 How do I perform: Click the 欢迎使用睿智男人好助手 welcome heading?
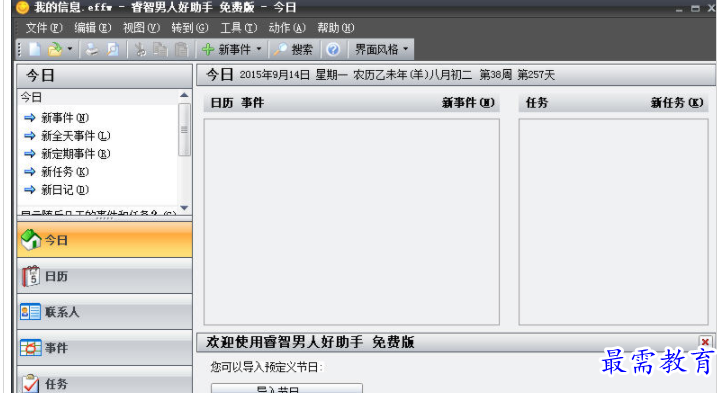pyautogui.click(x=310, y=342)
